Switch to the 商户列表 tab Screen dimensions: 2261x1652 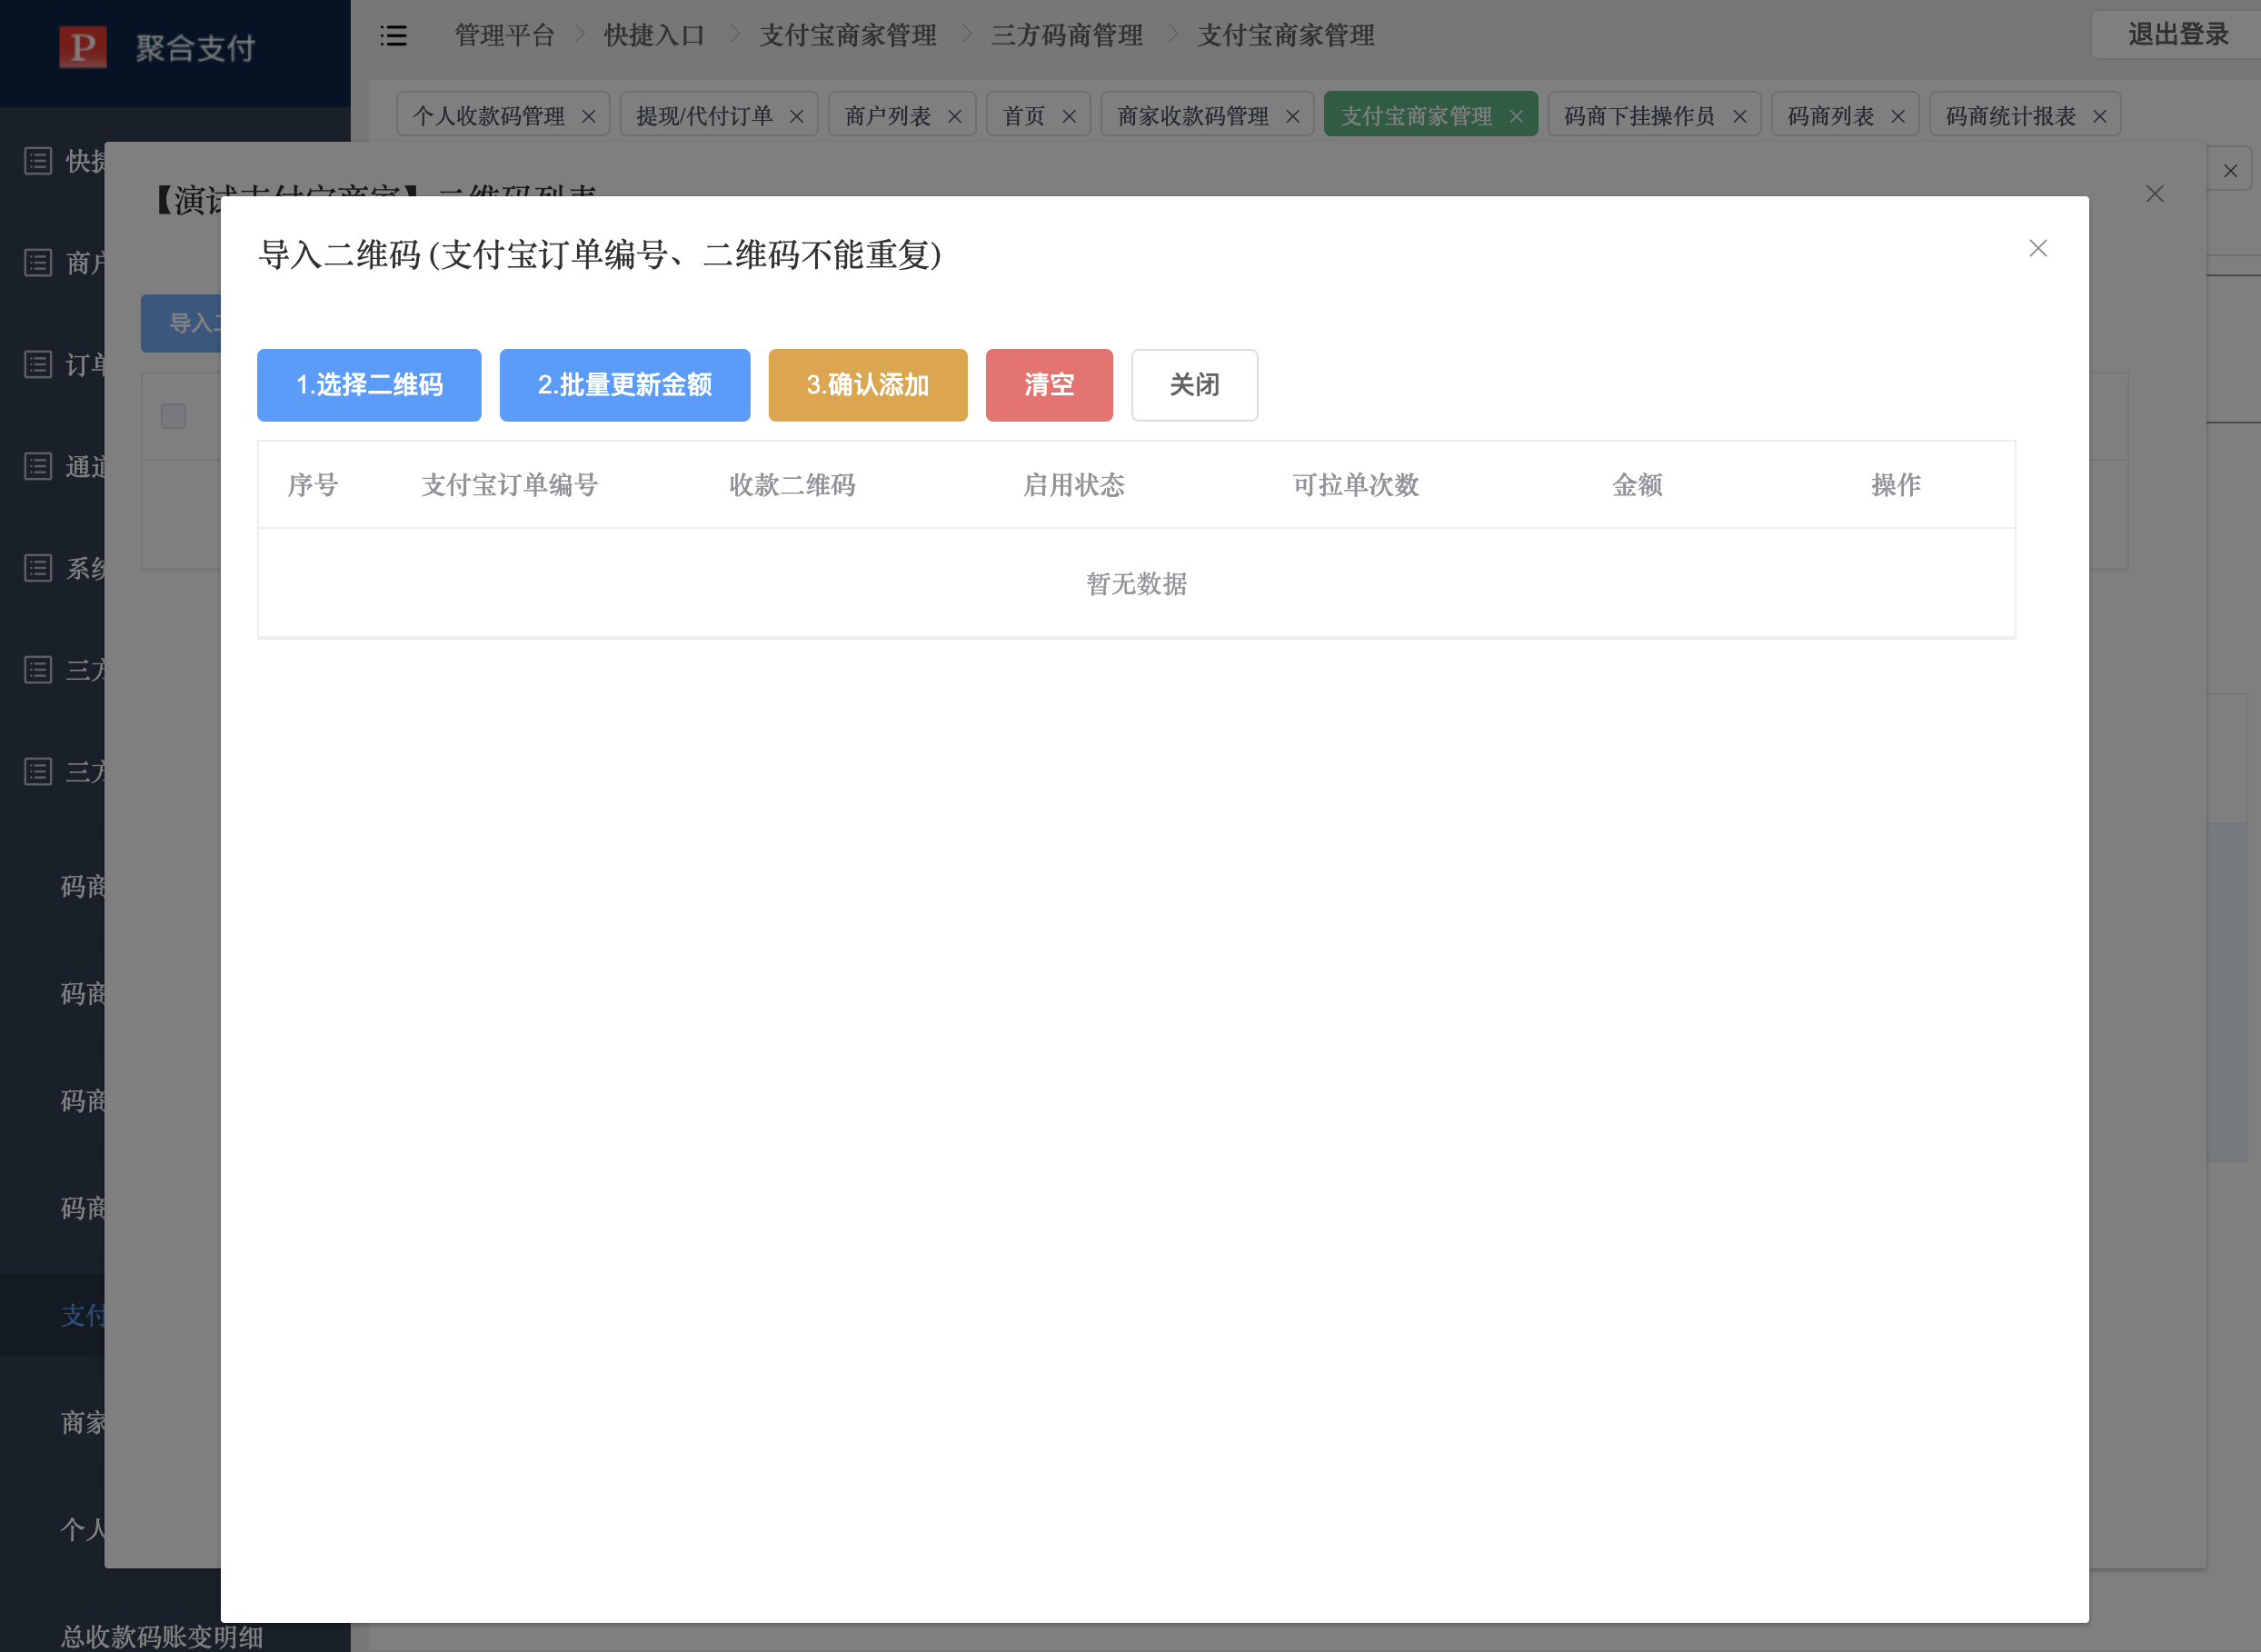point(888,114)
